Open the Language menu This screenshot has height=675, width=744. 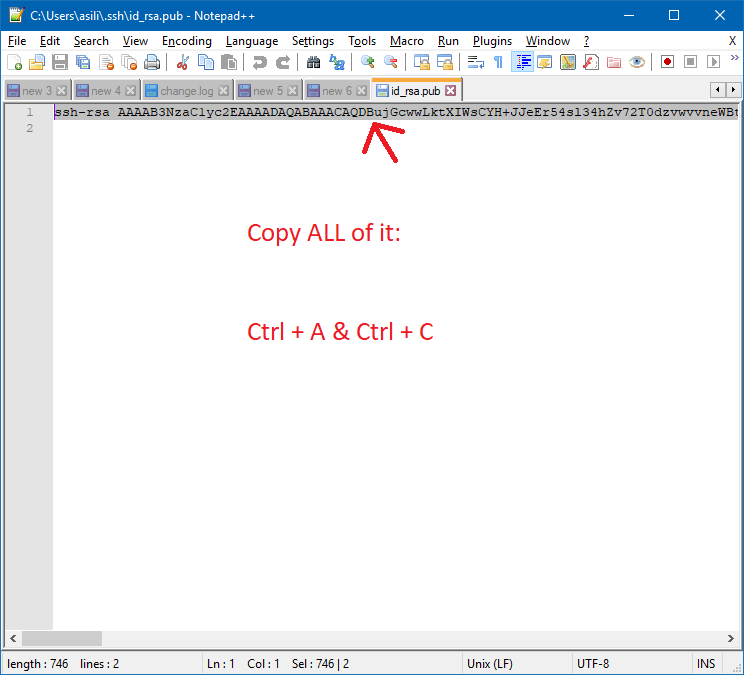tap(252, 41)
